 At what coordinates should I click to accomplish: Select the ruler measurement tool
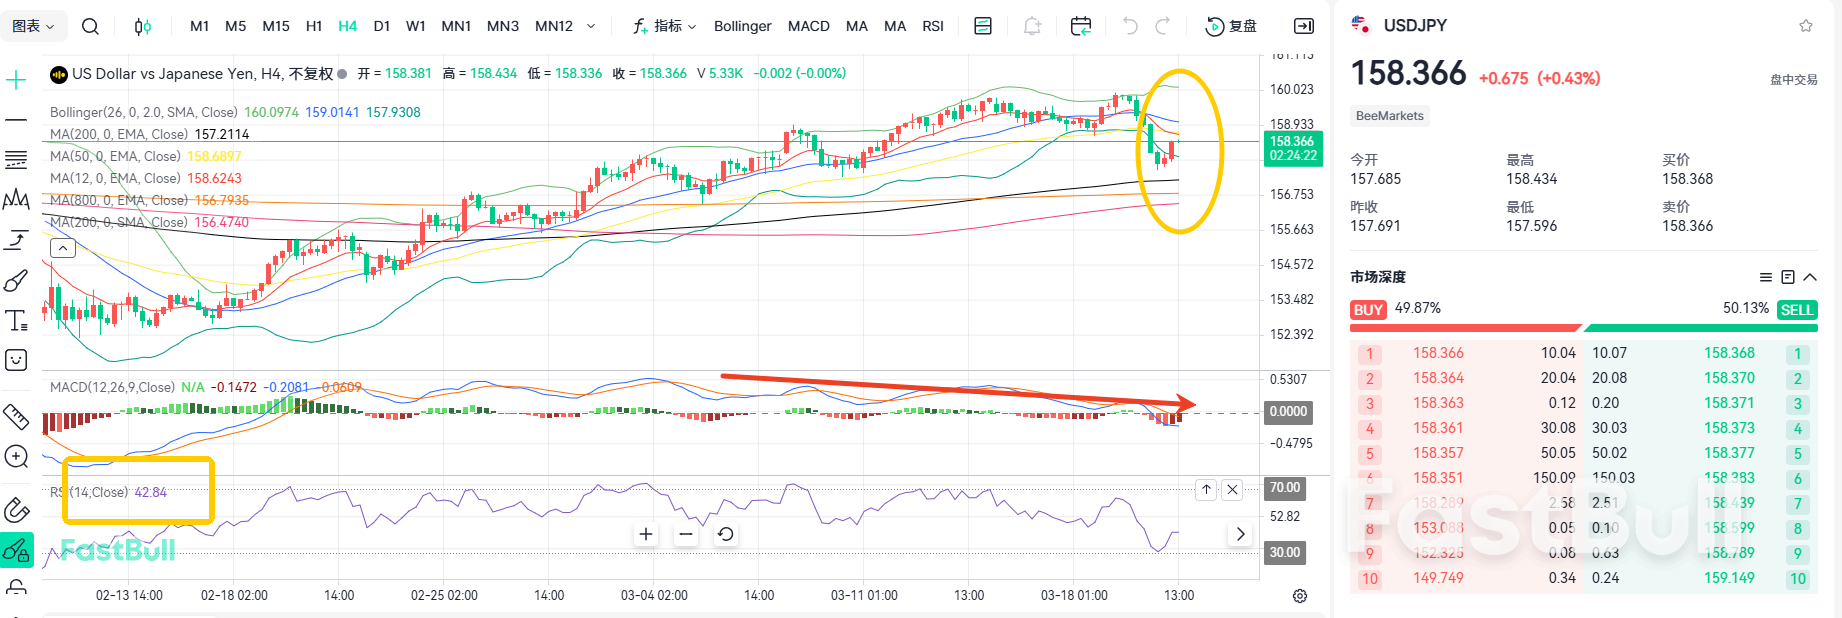16,415
